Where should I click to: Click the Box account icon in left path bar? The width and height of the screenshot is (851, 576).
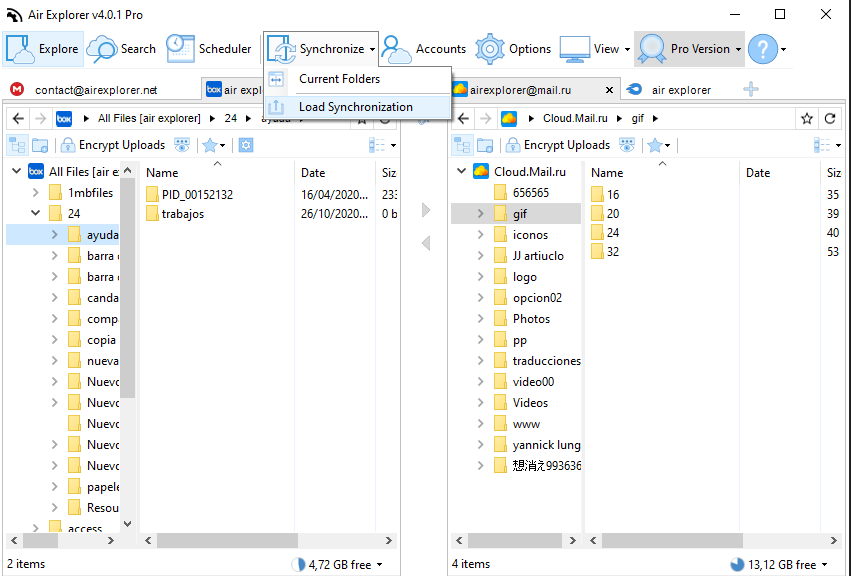(64, 118)
